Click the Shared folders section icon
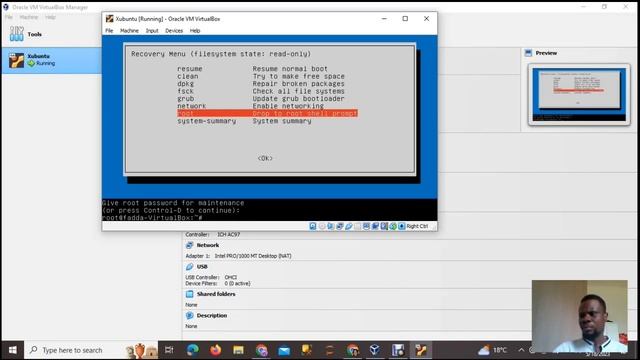 189,294
